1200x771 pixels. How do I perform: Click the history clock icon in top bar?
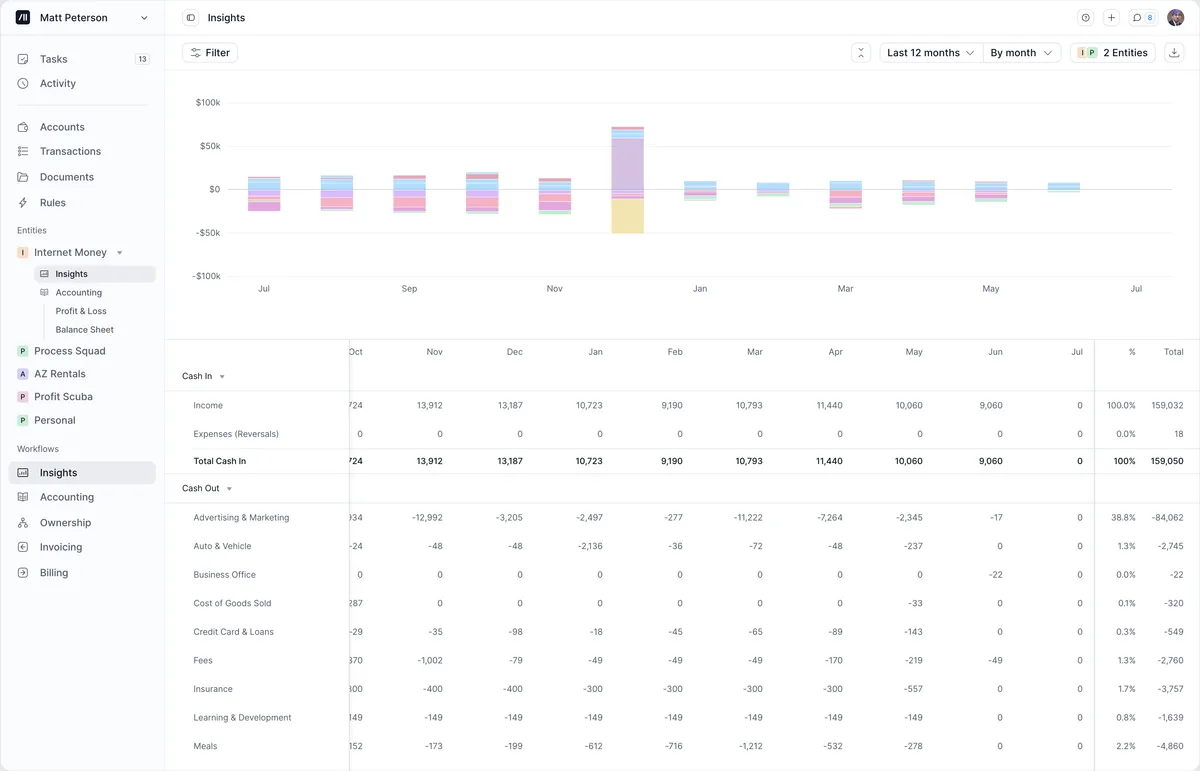(x=1086, y=18)
